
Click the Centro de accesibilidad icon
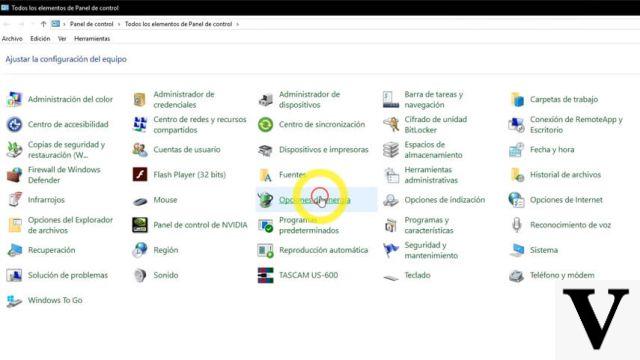pyautogui.click(x=15, y=124)
